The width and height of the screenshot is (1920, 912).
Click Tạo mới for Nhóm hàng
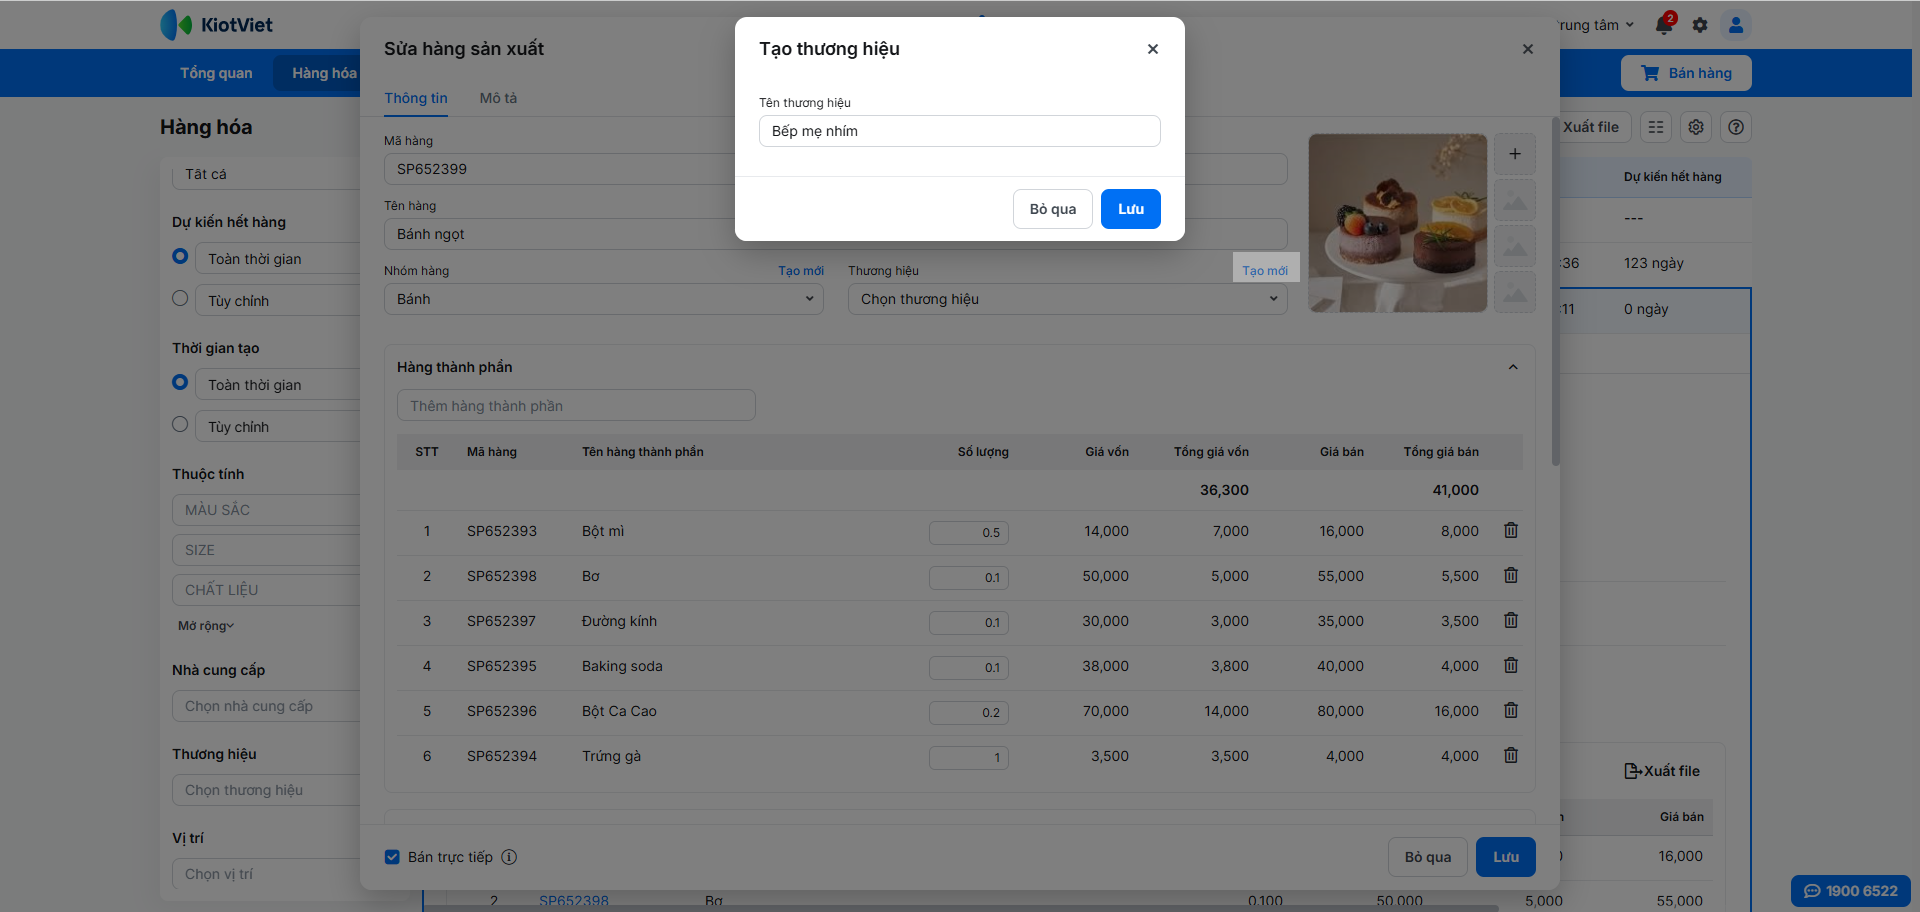tap(801, 271)
